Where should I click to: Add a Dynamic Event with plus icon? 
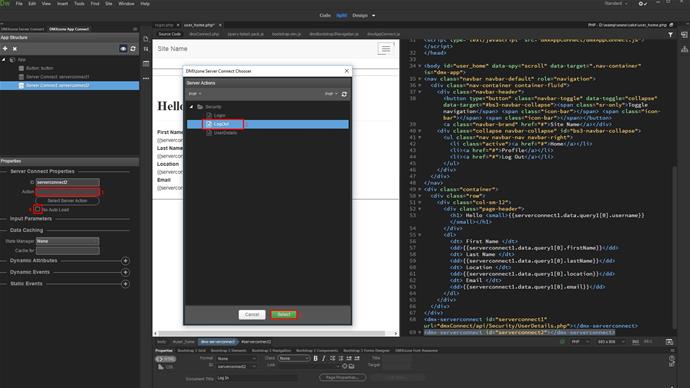pyautogui.click(x=125, y=272)
